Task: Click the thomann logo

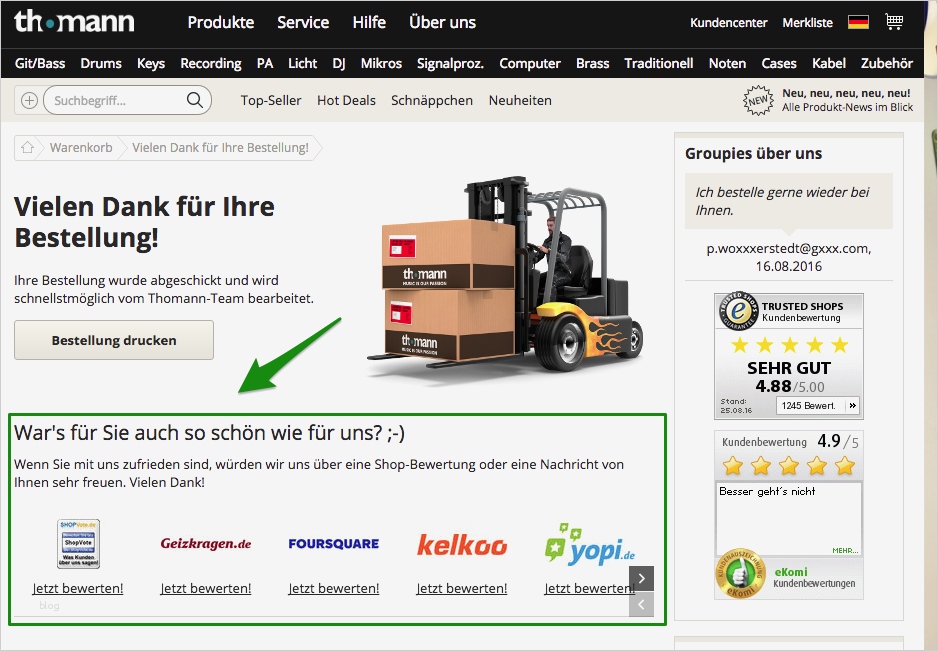Action: [74, 22]
